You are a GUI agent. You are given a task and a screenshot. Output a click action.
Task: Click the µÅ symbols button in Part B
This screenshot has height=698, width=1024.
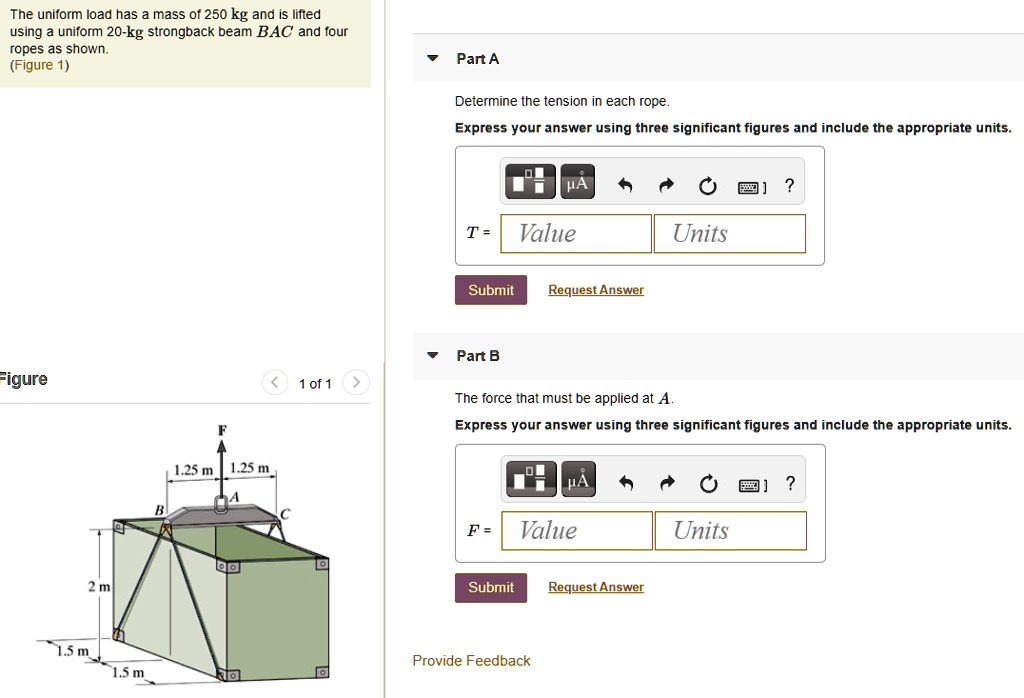[578, 480]
